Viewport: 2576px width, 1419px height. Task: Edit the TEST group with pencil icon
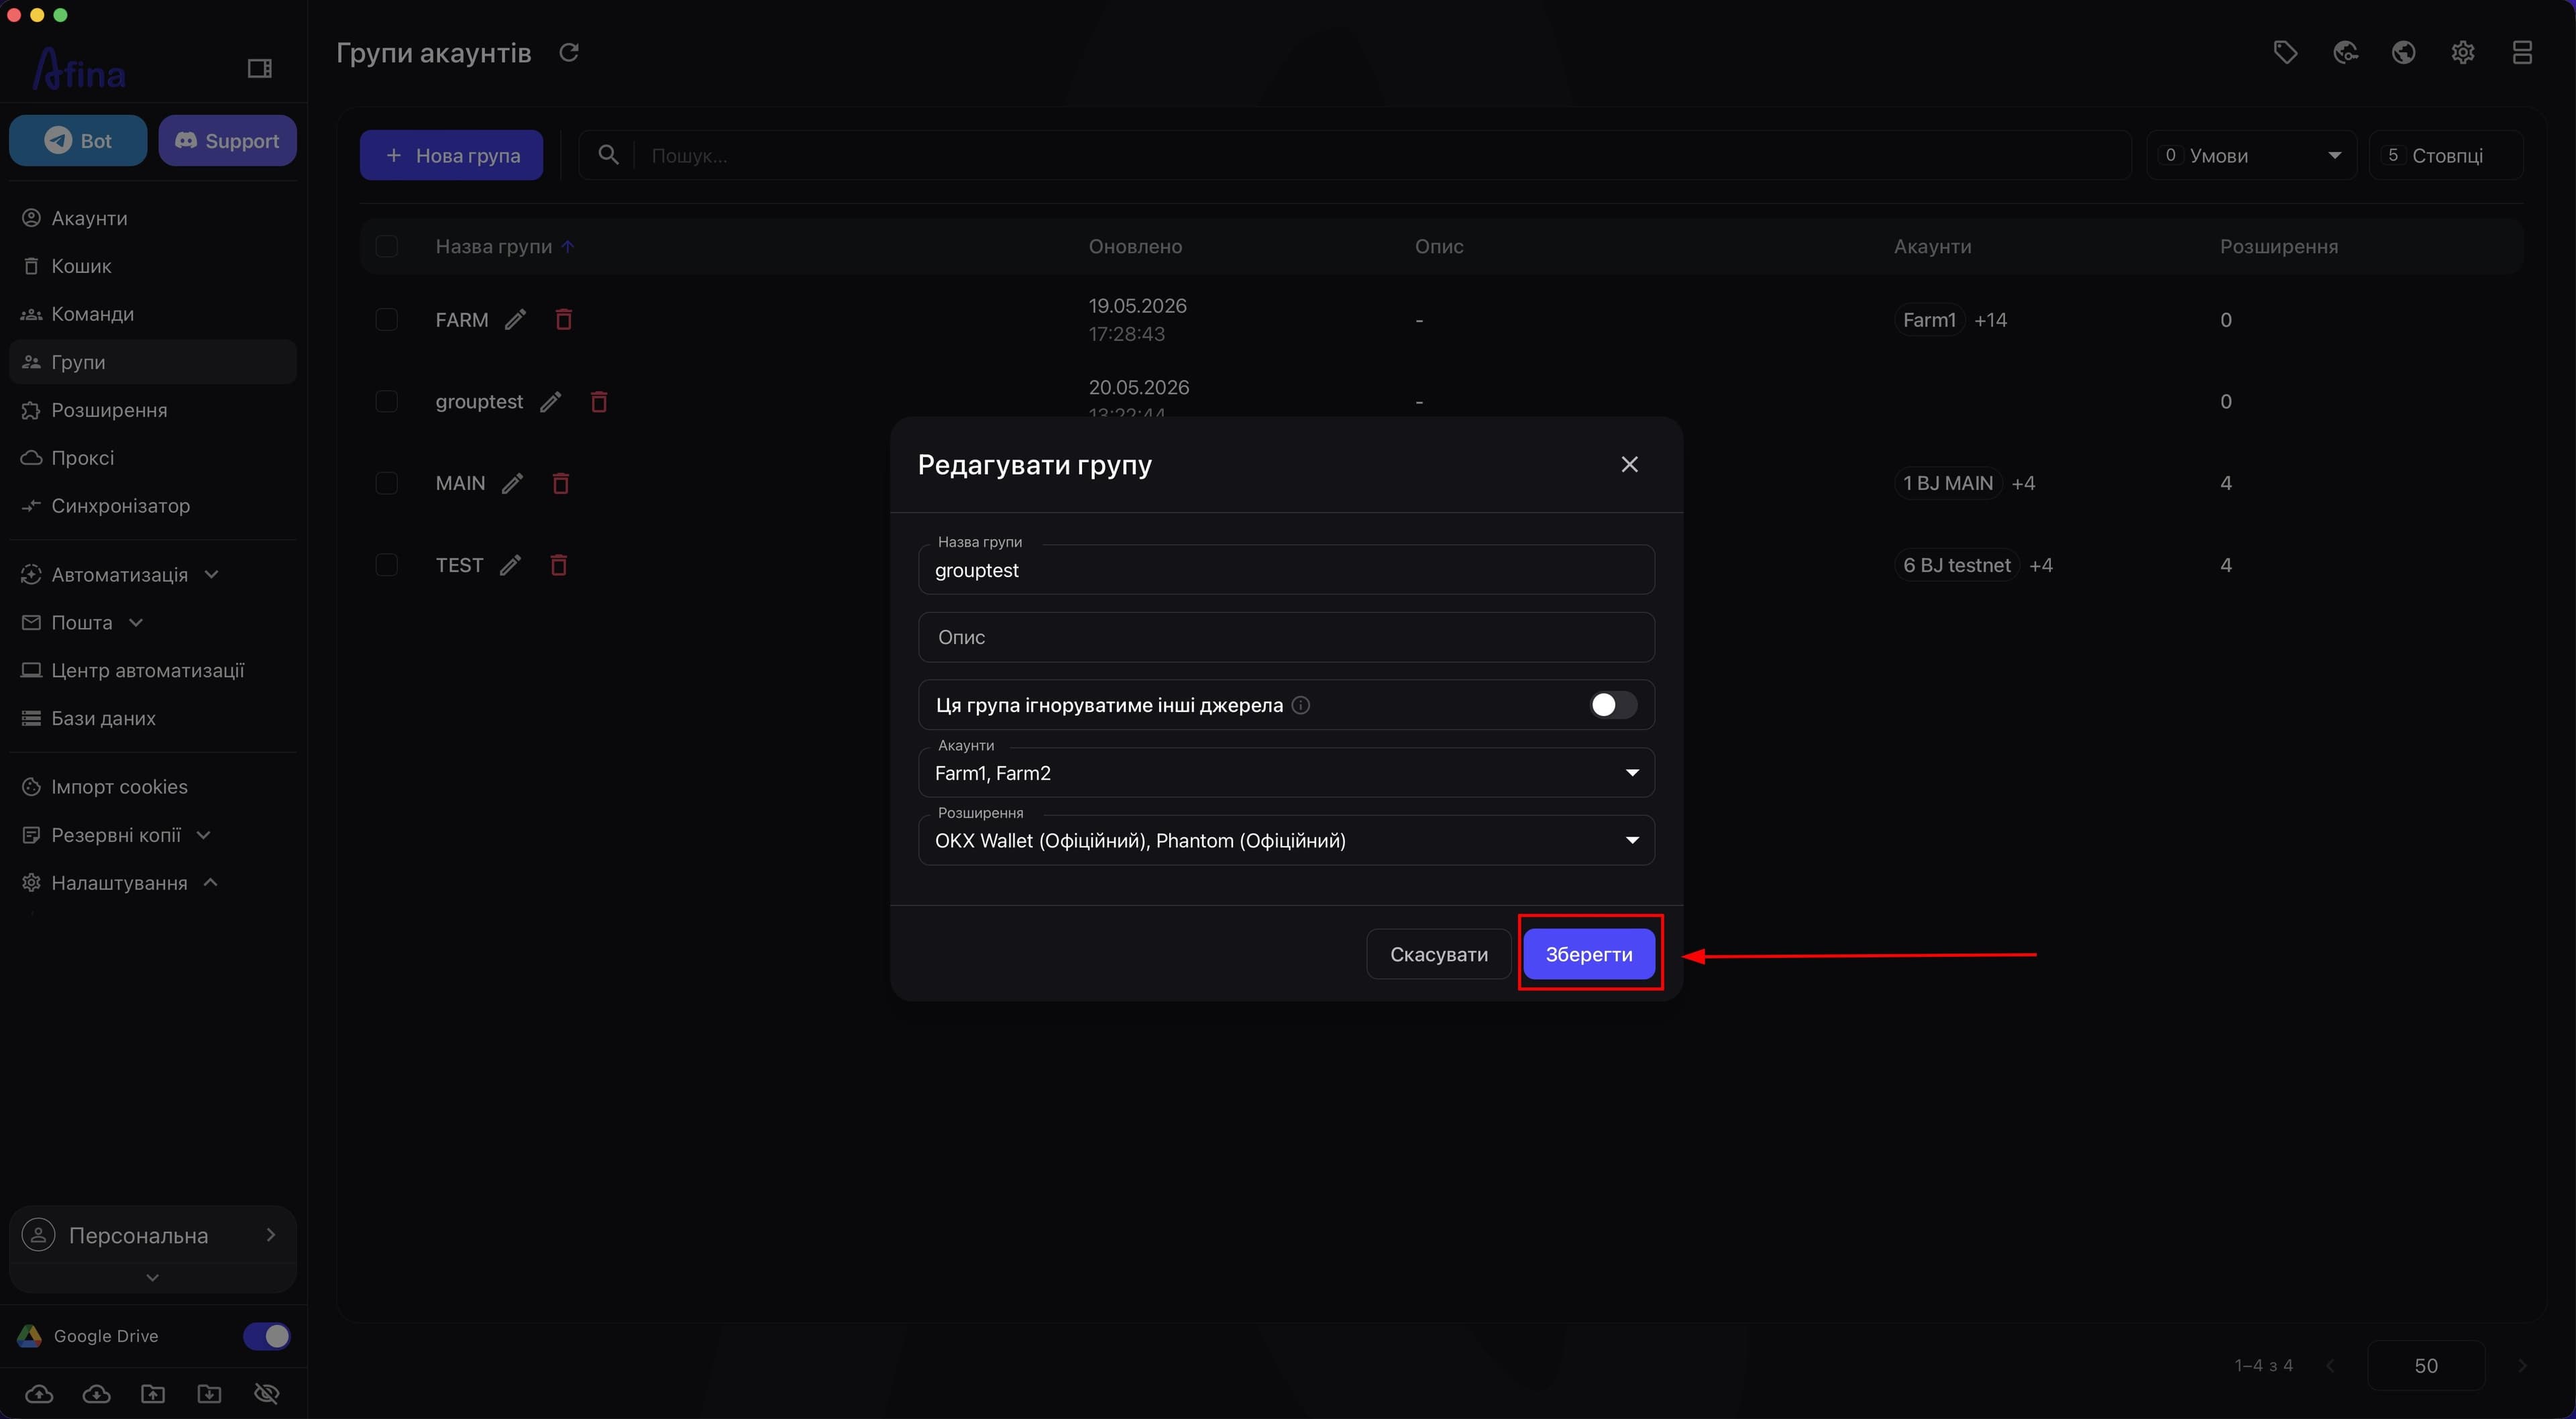click(x=510, y=566)
